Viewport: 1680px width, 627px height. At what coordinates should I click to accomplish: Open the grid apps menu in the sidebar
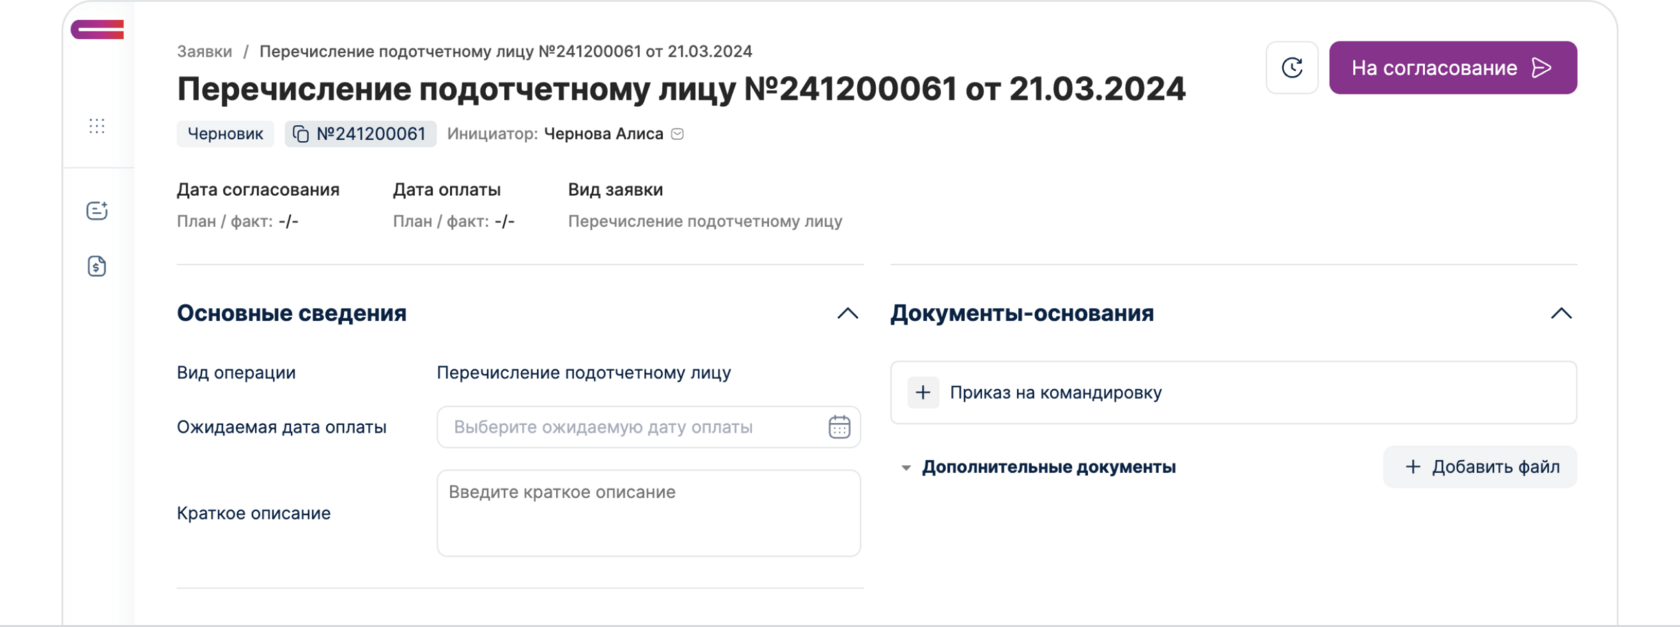click(97, 126)
